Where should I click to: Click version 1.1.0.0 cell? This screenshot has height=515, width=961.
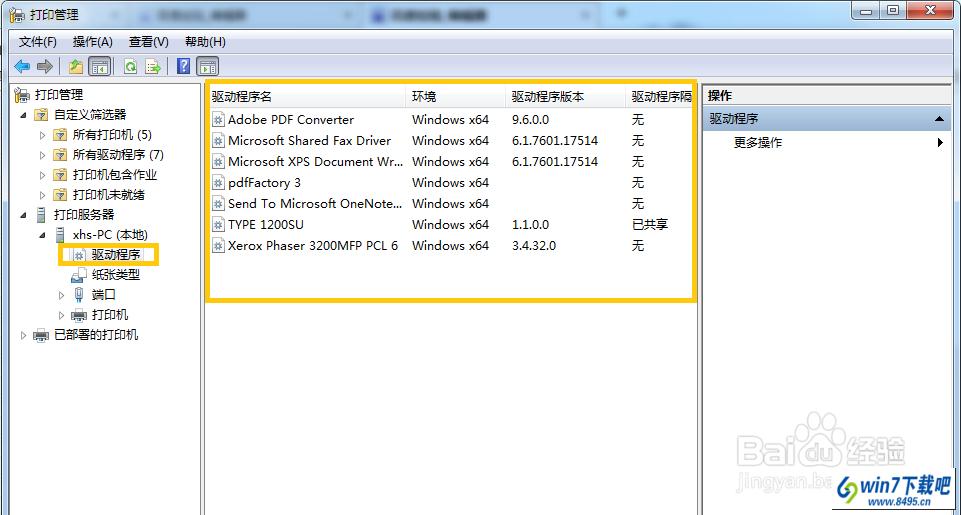click(x=531, y=225)
